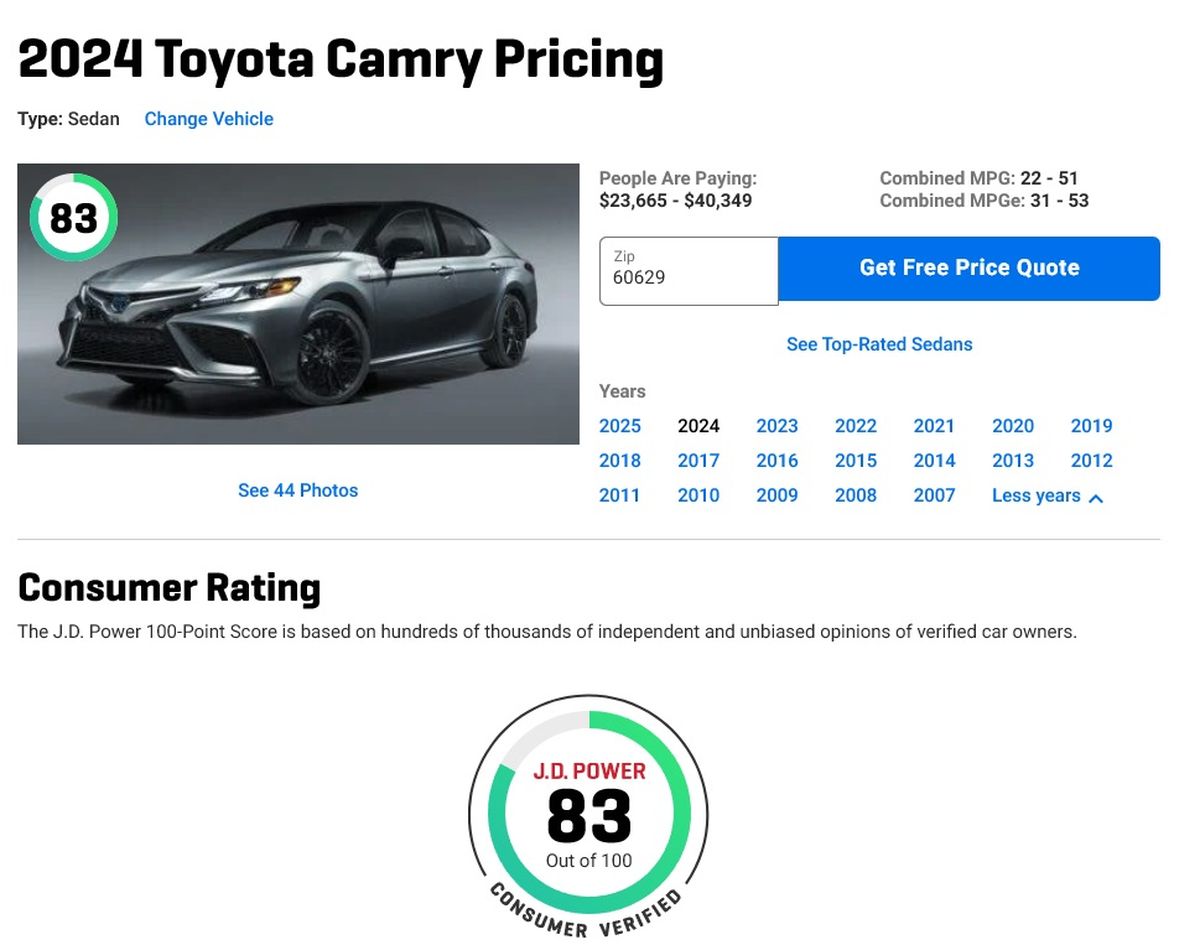Viewport: 1200px width, 945px height.
Task: Select the 2023 model year
Action: click(777, 426)
